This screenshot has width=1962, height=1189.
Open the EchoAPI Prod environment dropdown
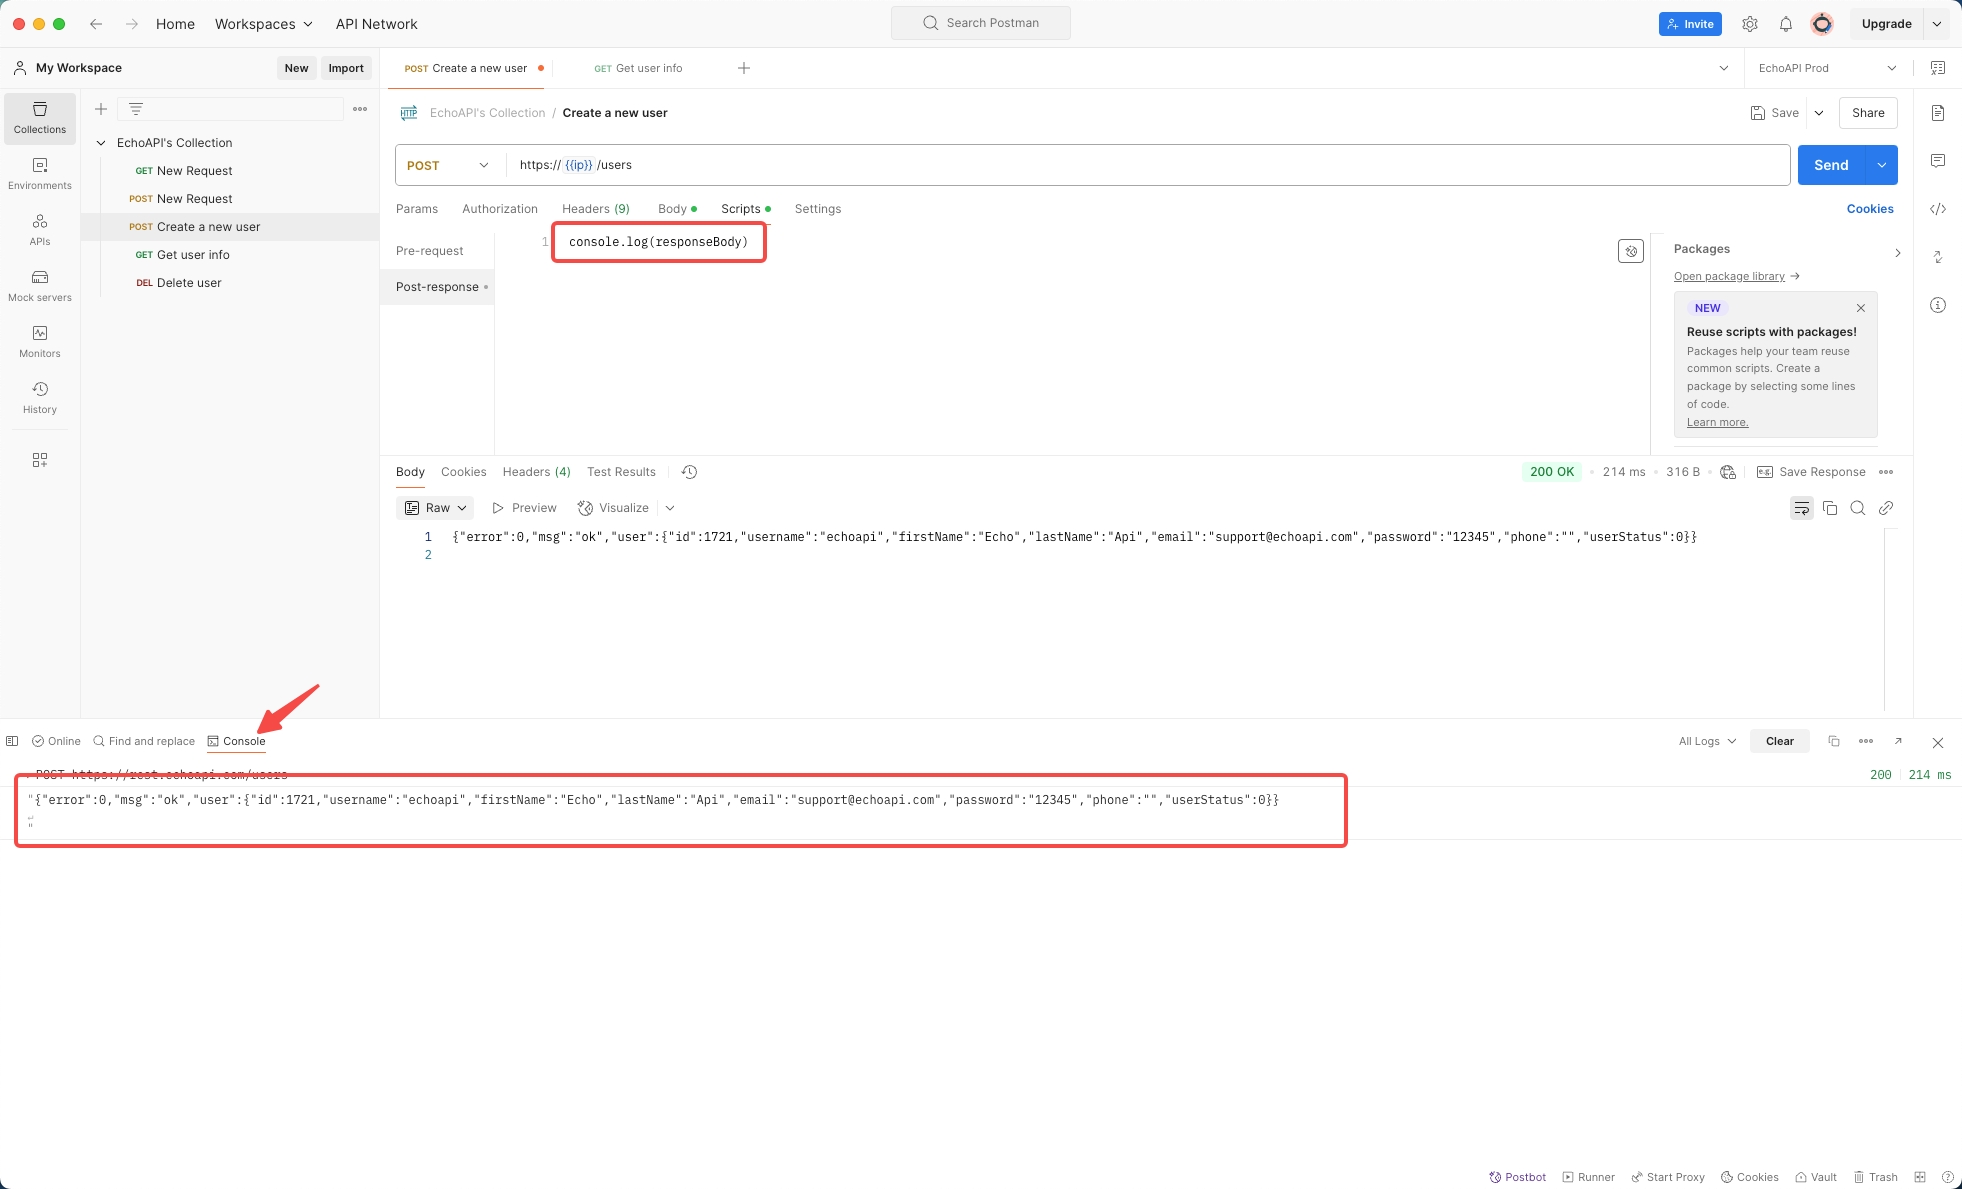[x=1828, y=68]
